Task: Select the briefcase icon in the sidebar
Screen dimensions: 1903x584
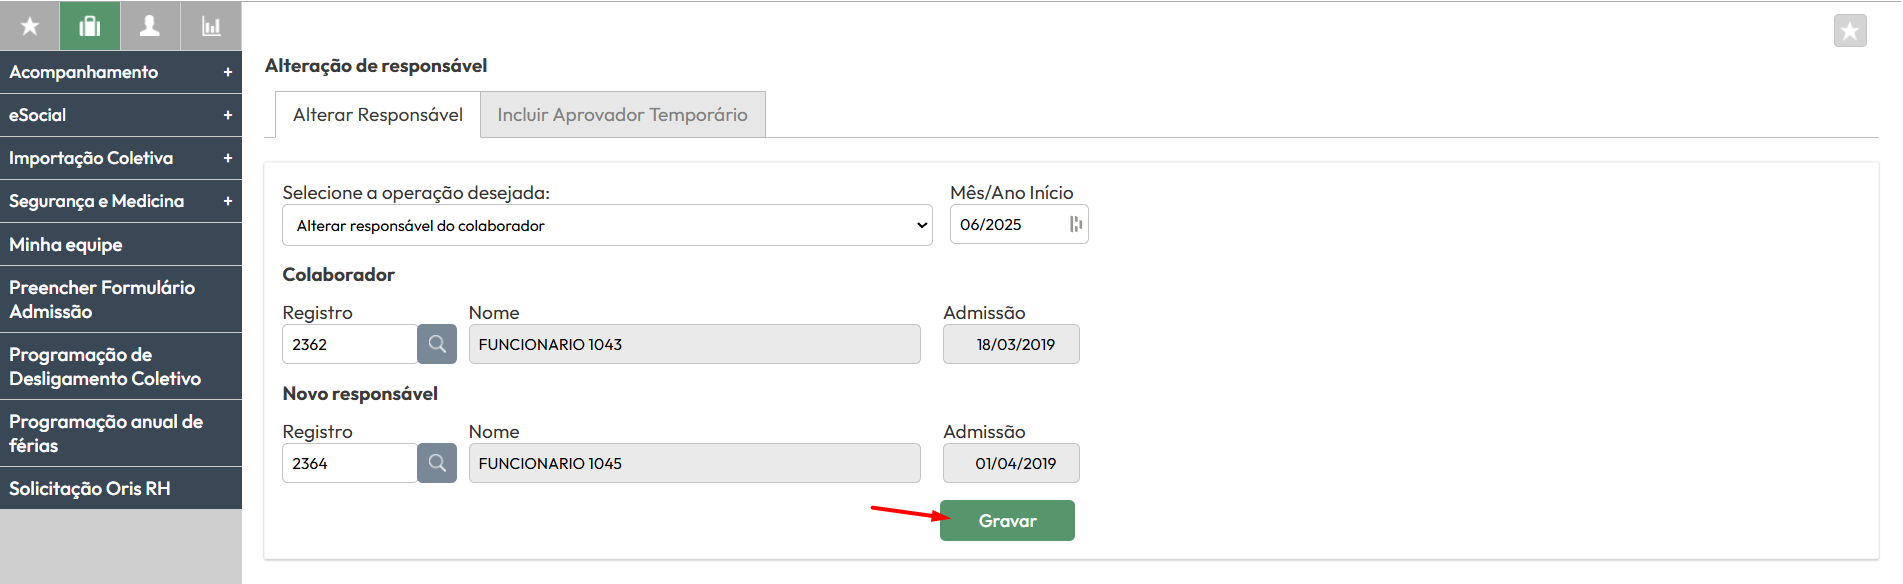Action: pyautogui.click(x=90, y=26)
